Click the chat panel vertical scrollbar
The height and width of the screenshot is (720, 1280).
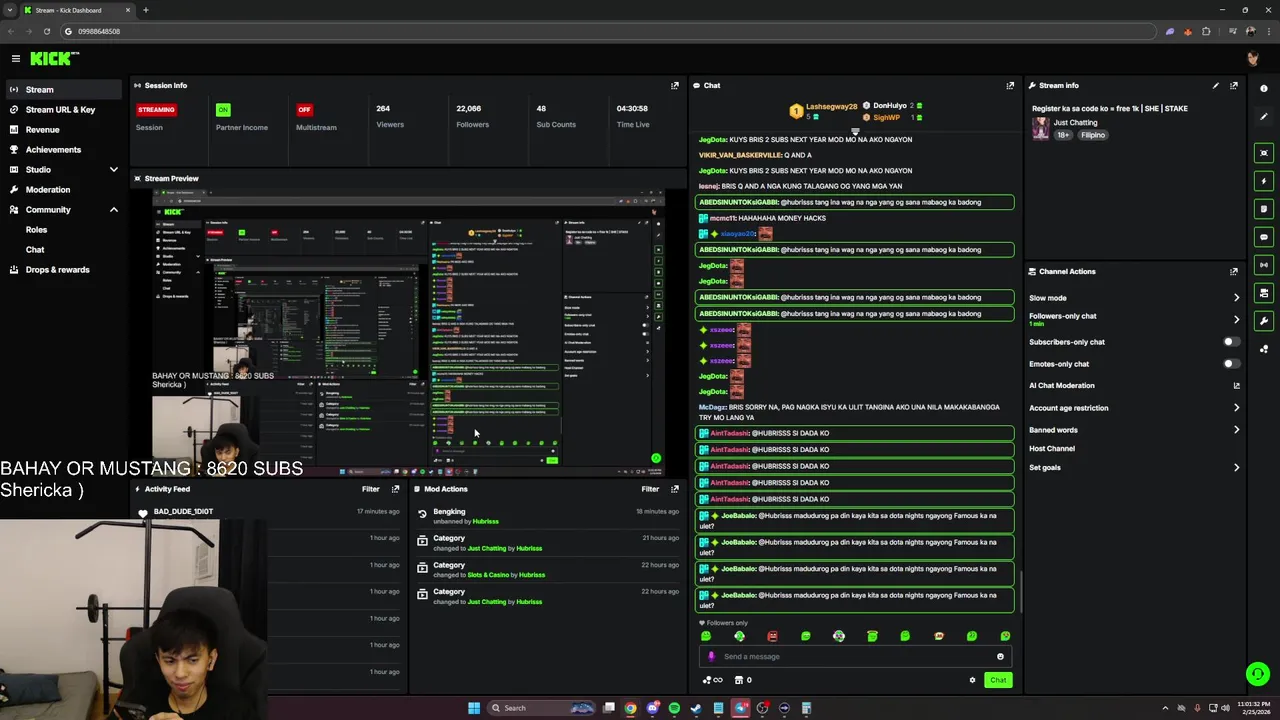pos(1021,590)
